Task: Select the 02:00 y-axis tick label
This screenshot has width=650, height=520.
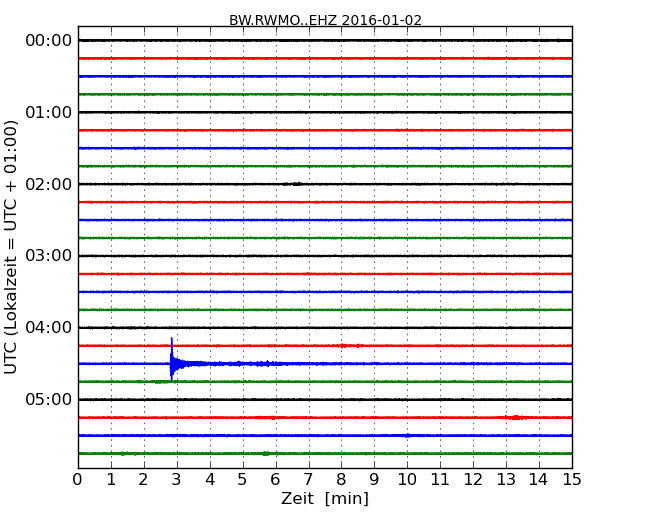Action: point(49,184)
